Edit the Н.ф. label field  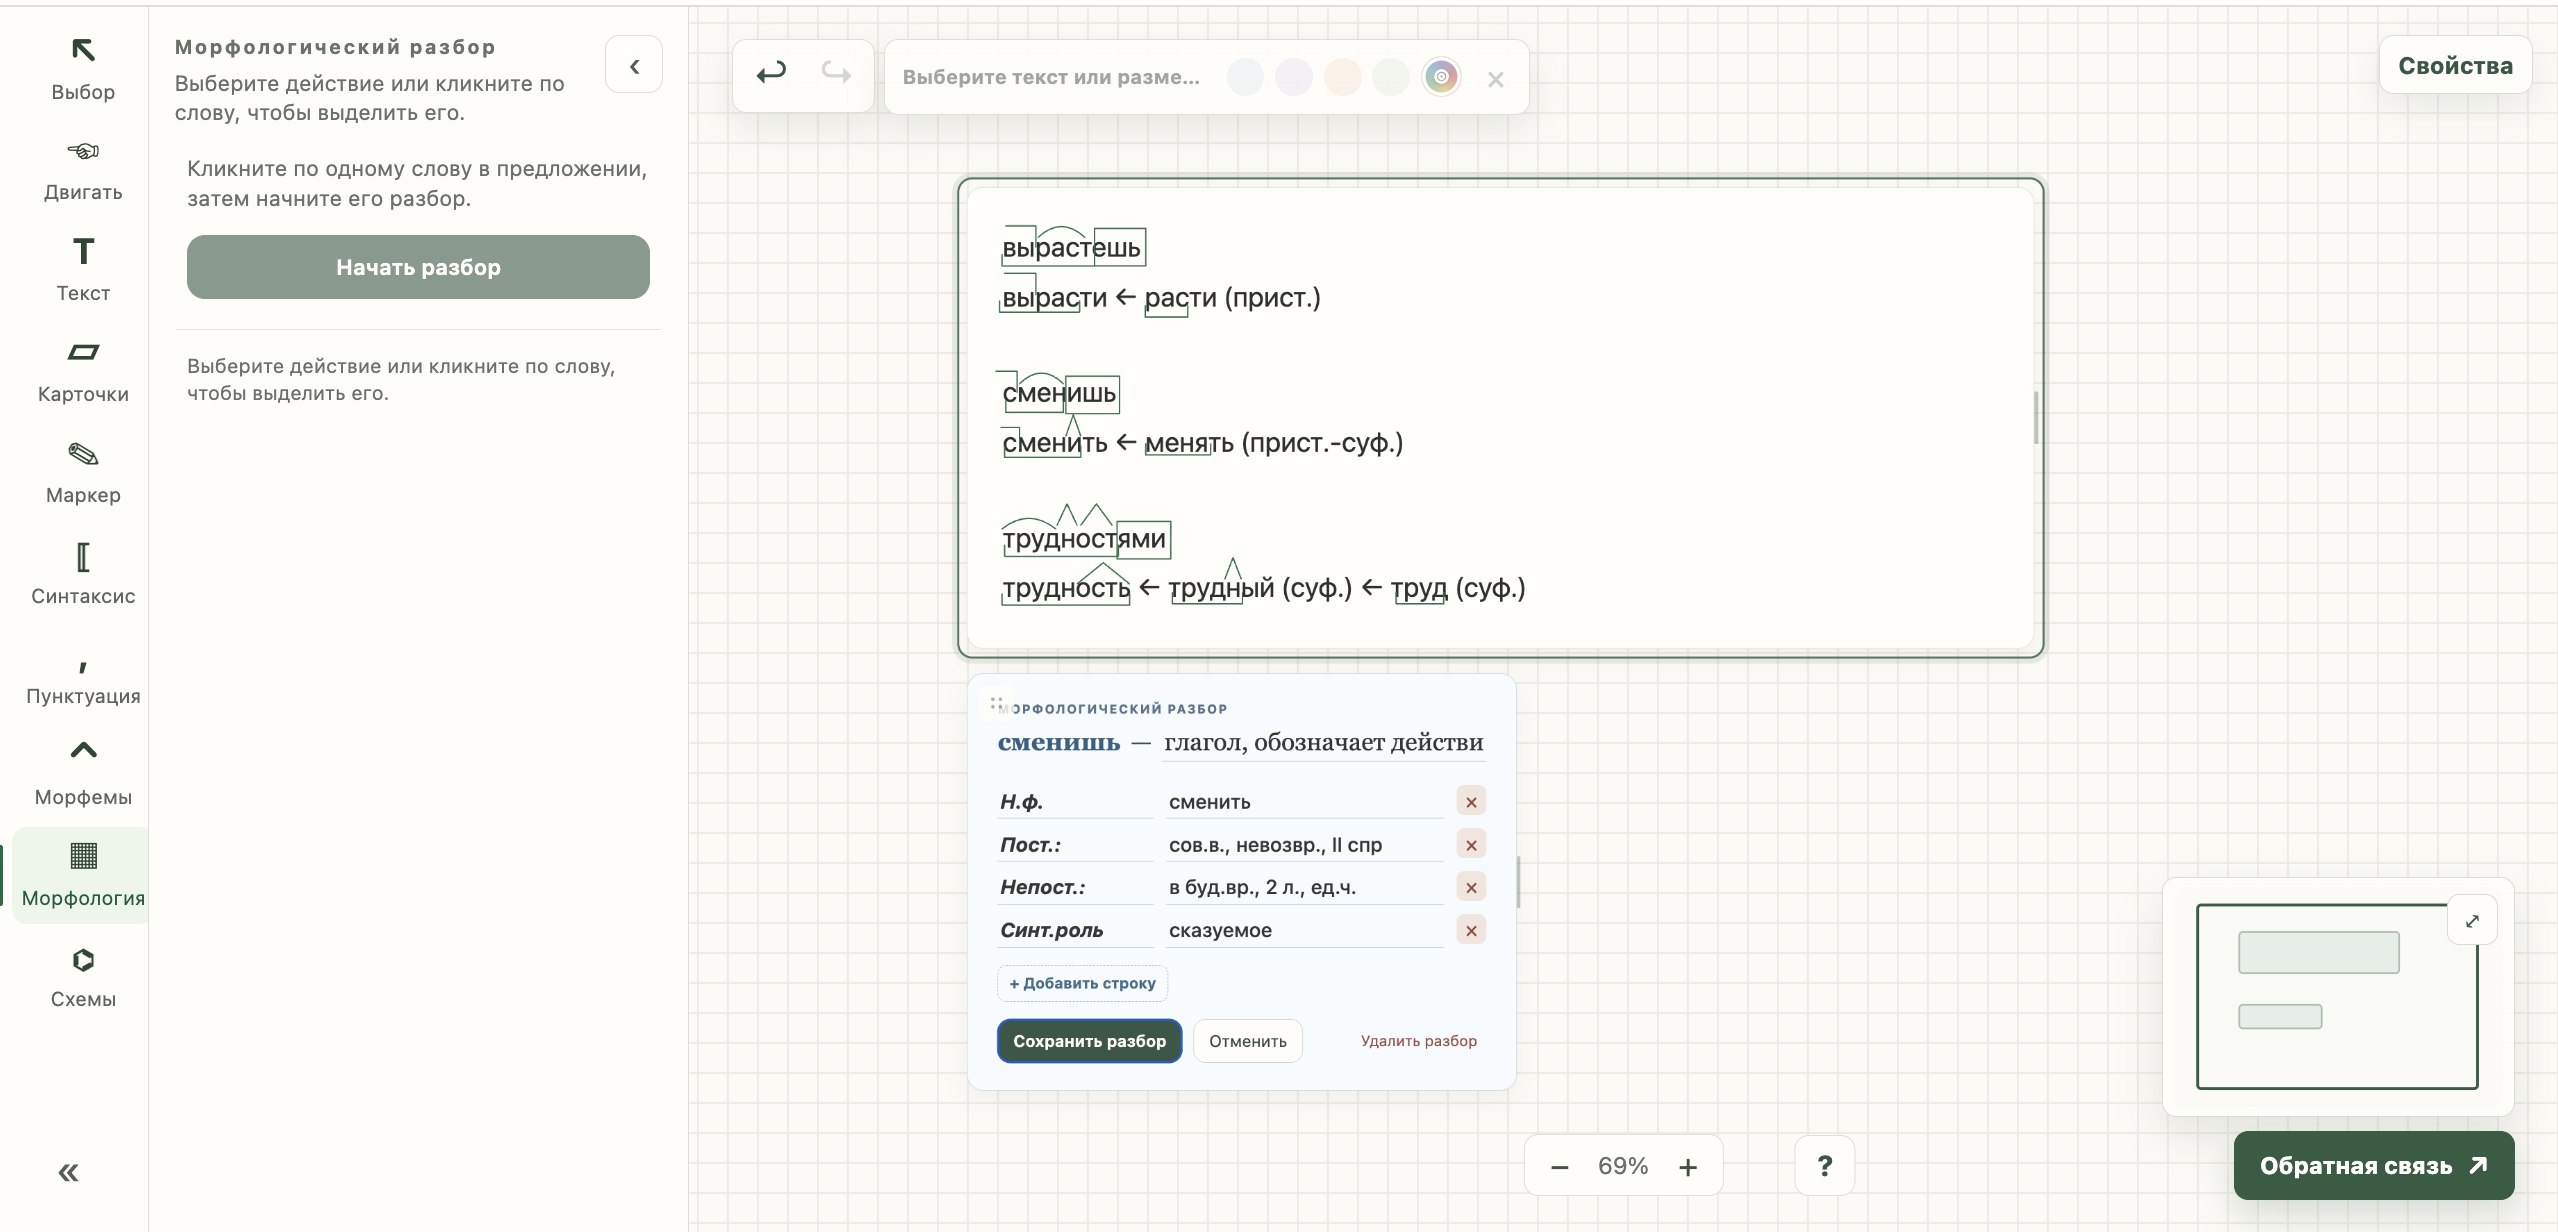click(1075, 801)
